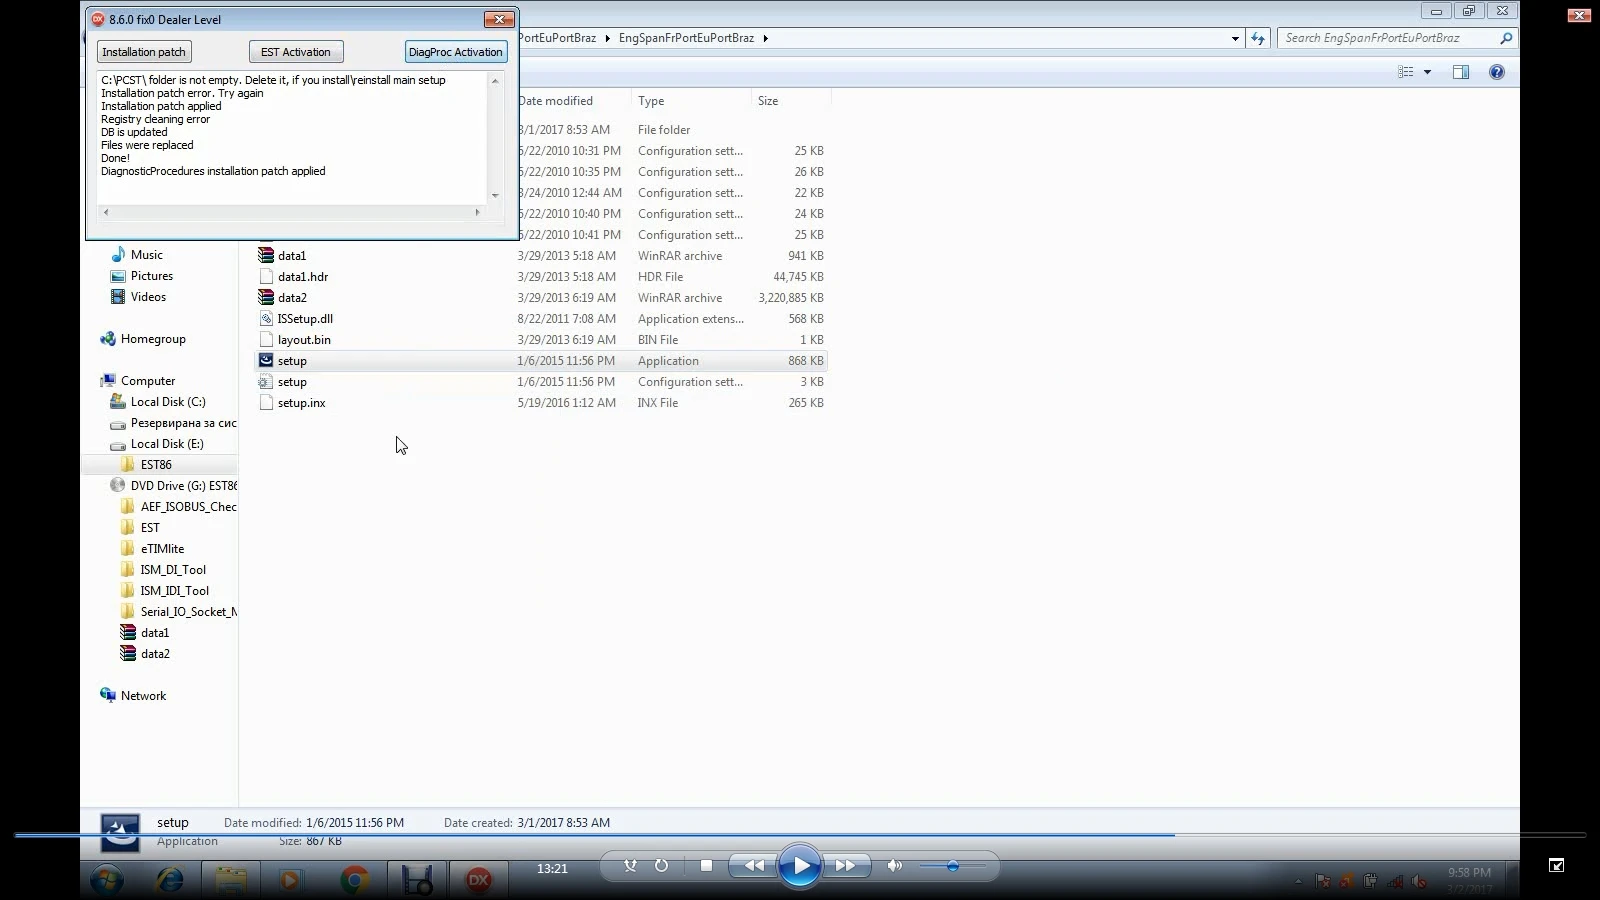Play the video
1600x900 pixels.
click(800, 866)
